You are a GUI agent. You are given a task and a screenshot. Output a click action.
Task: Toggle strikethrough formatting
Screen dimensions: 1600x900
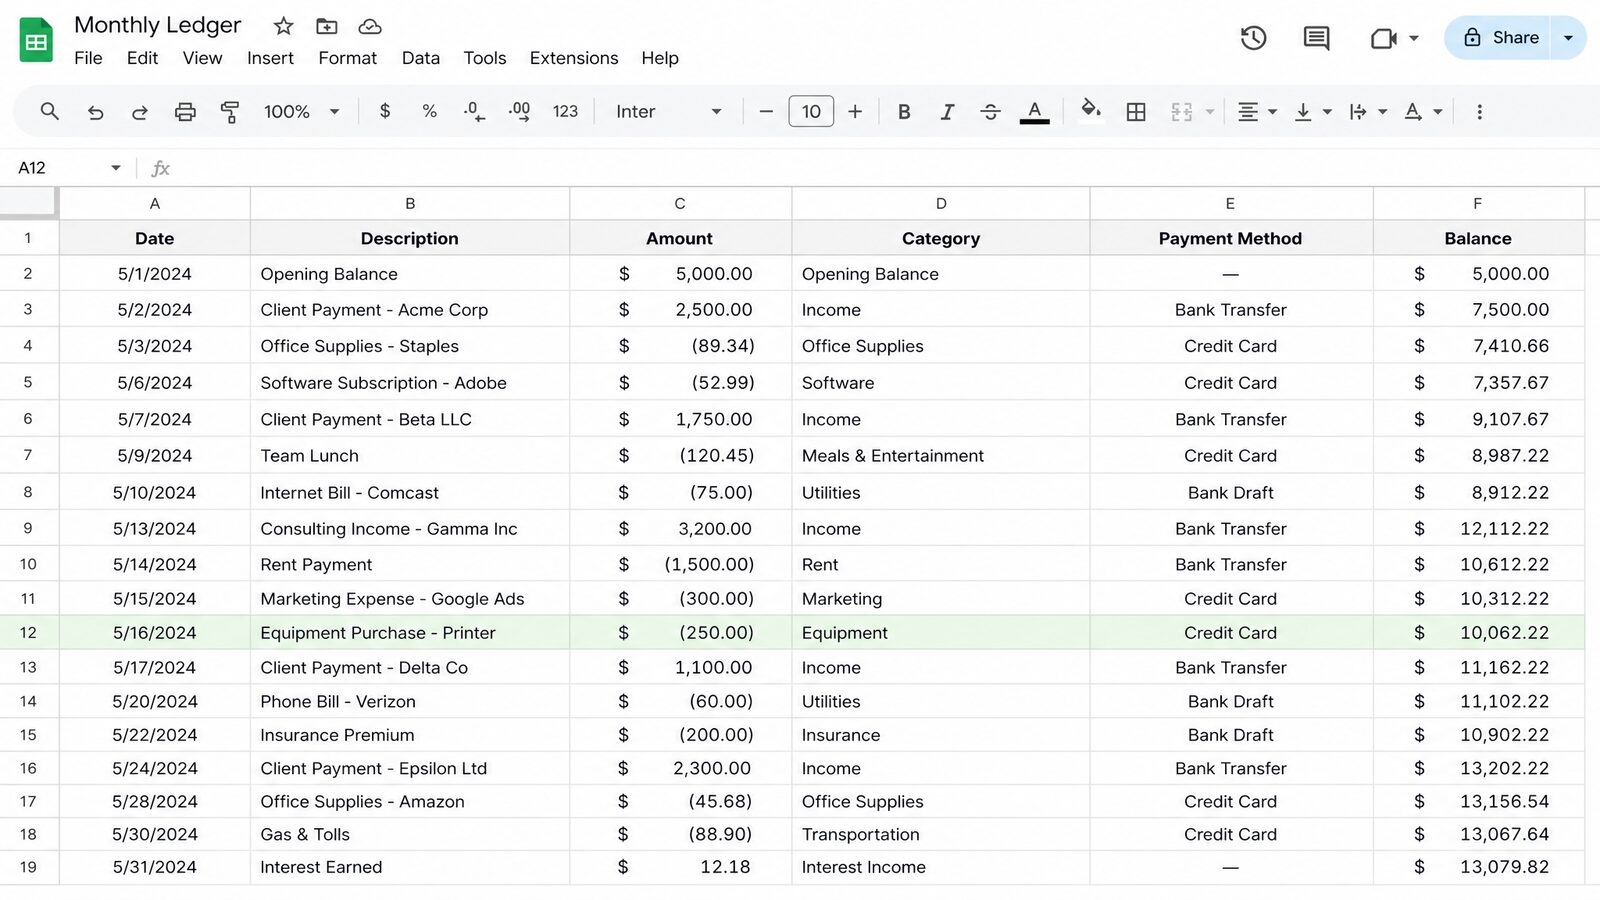[991, 112]
